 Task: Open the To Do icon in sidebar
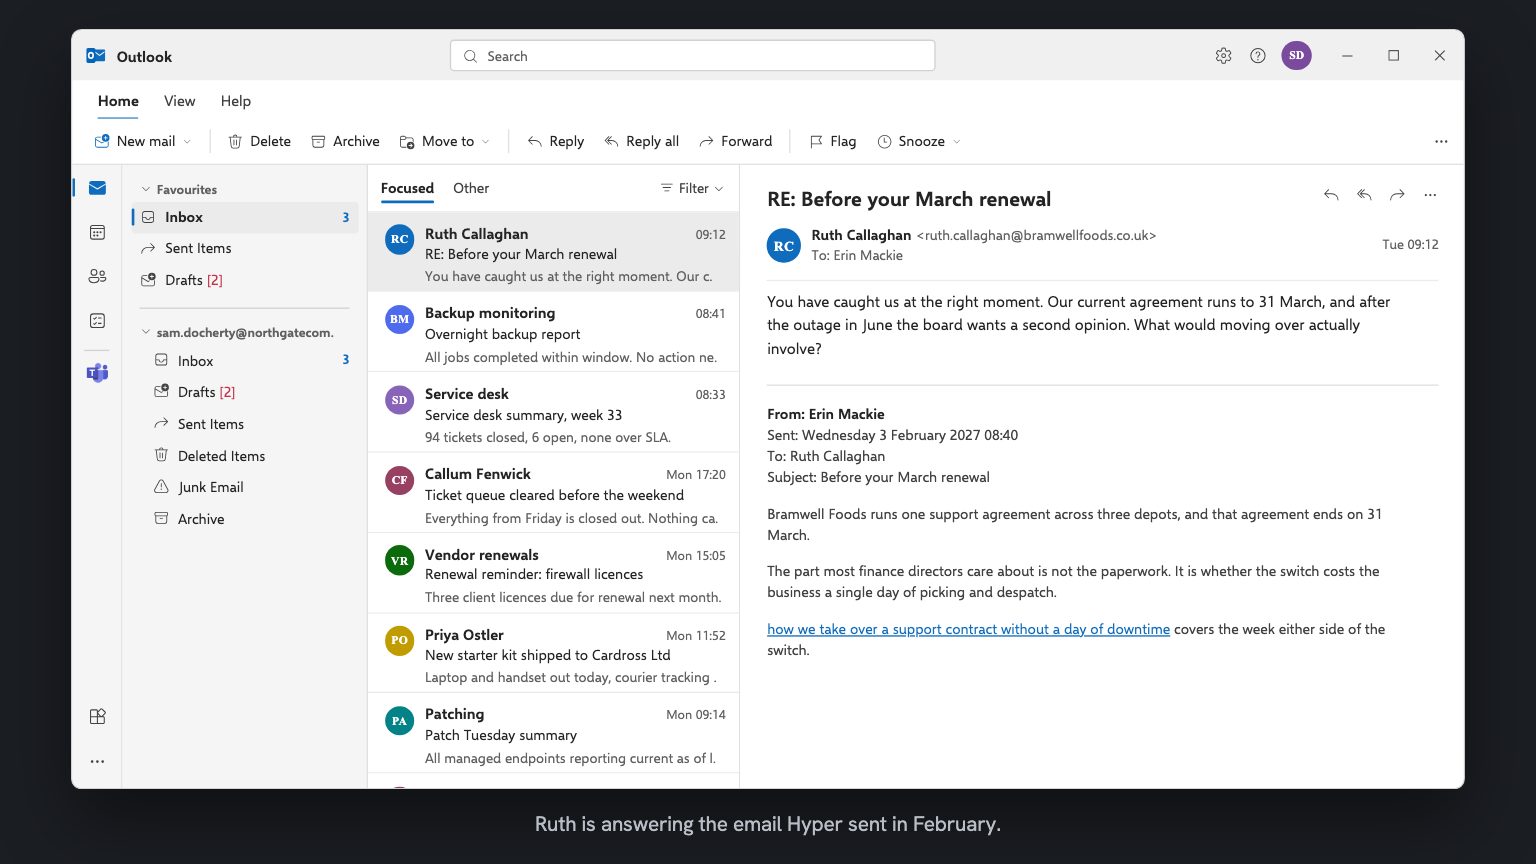[x=97, y=321]
